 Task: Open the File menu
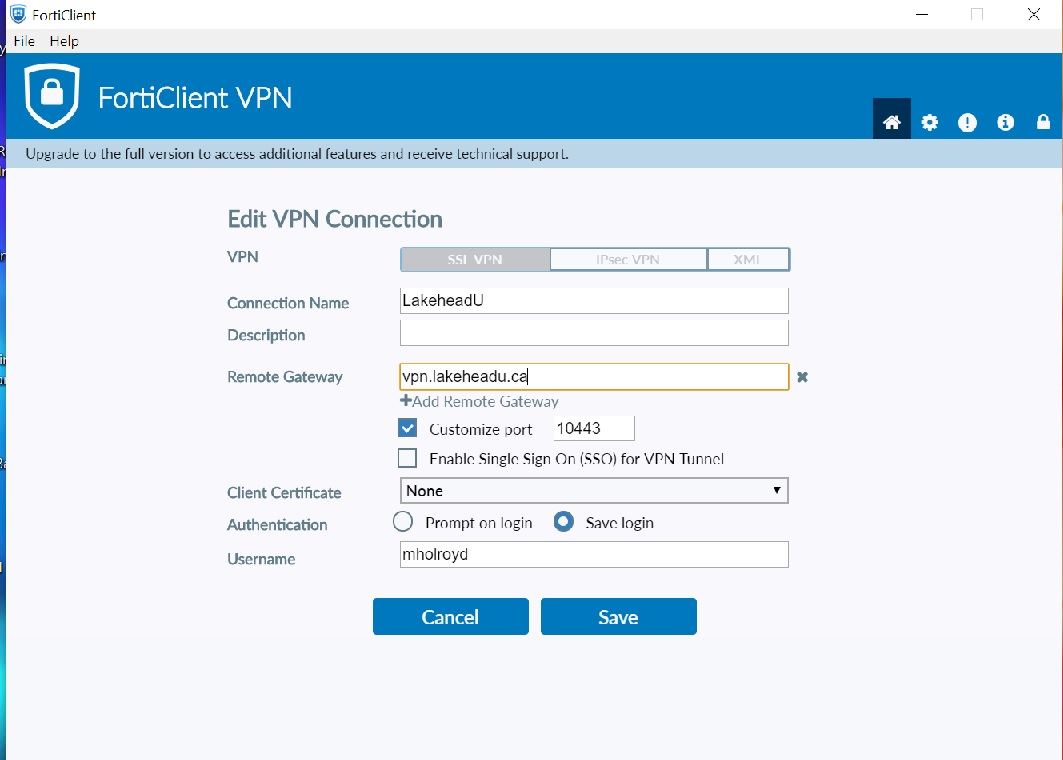point(24,41)
